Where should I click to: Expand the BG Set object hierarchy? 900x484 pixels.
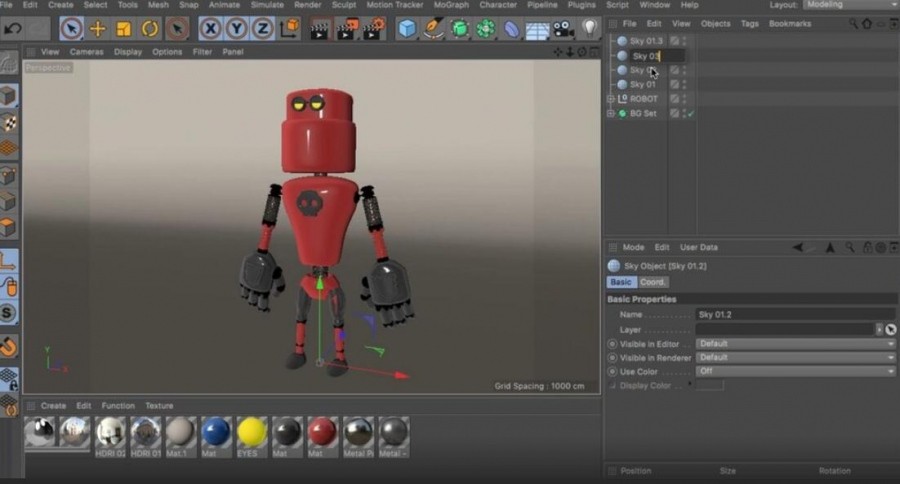click(611, 113)
